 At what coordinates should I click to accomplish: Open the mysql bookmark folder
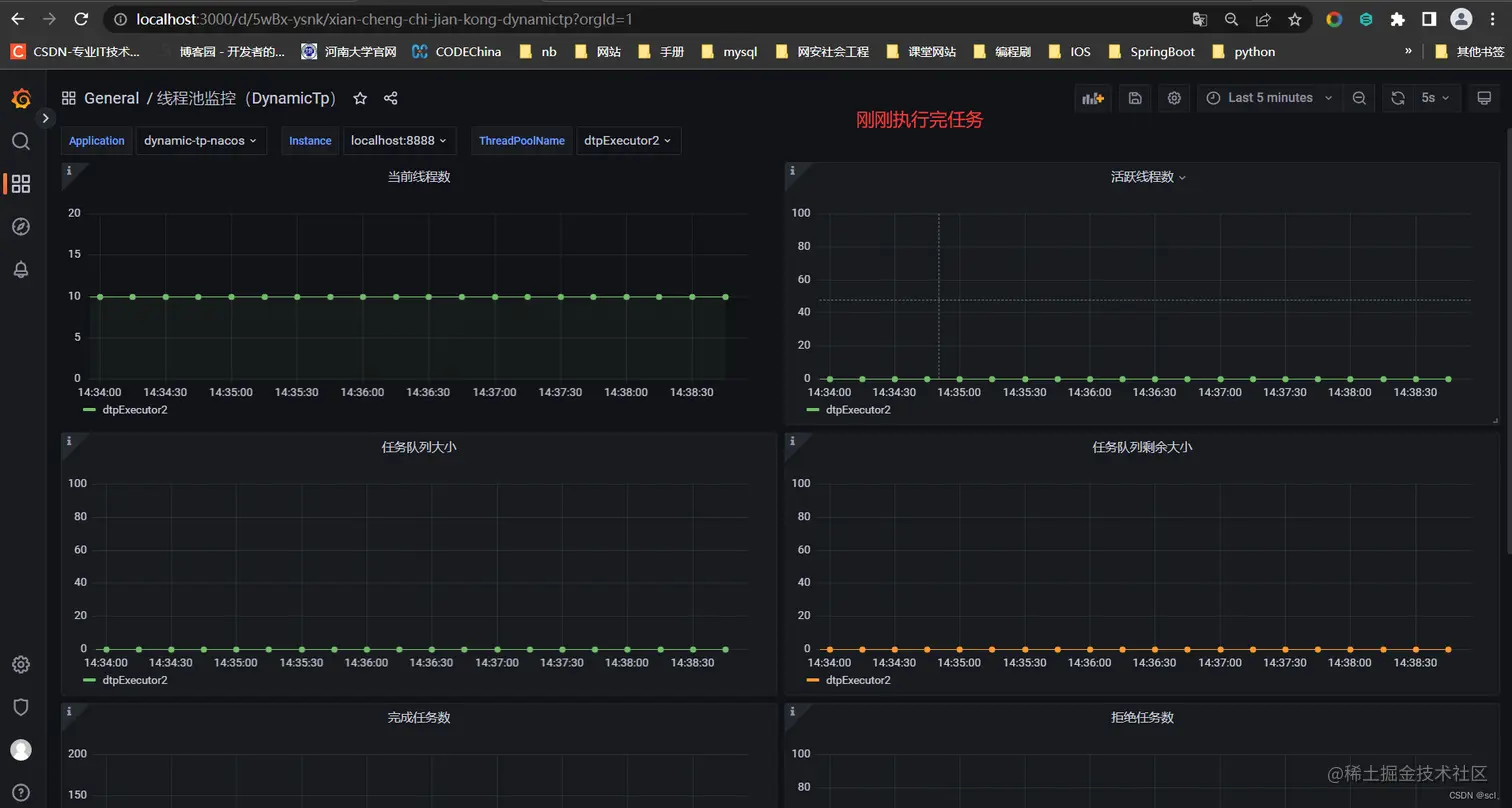[729, 52]
